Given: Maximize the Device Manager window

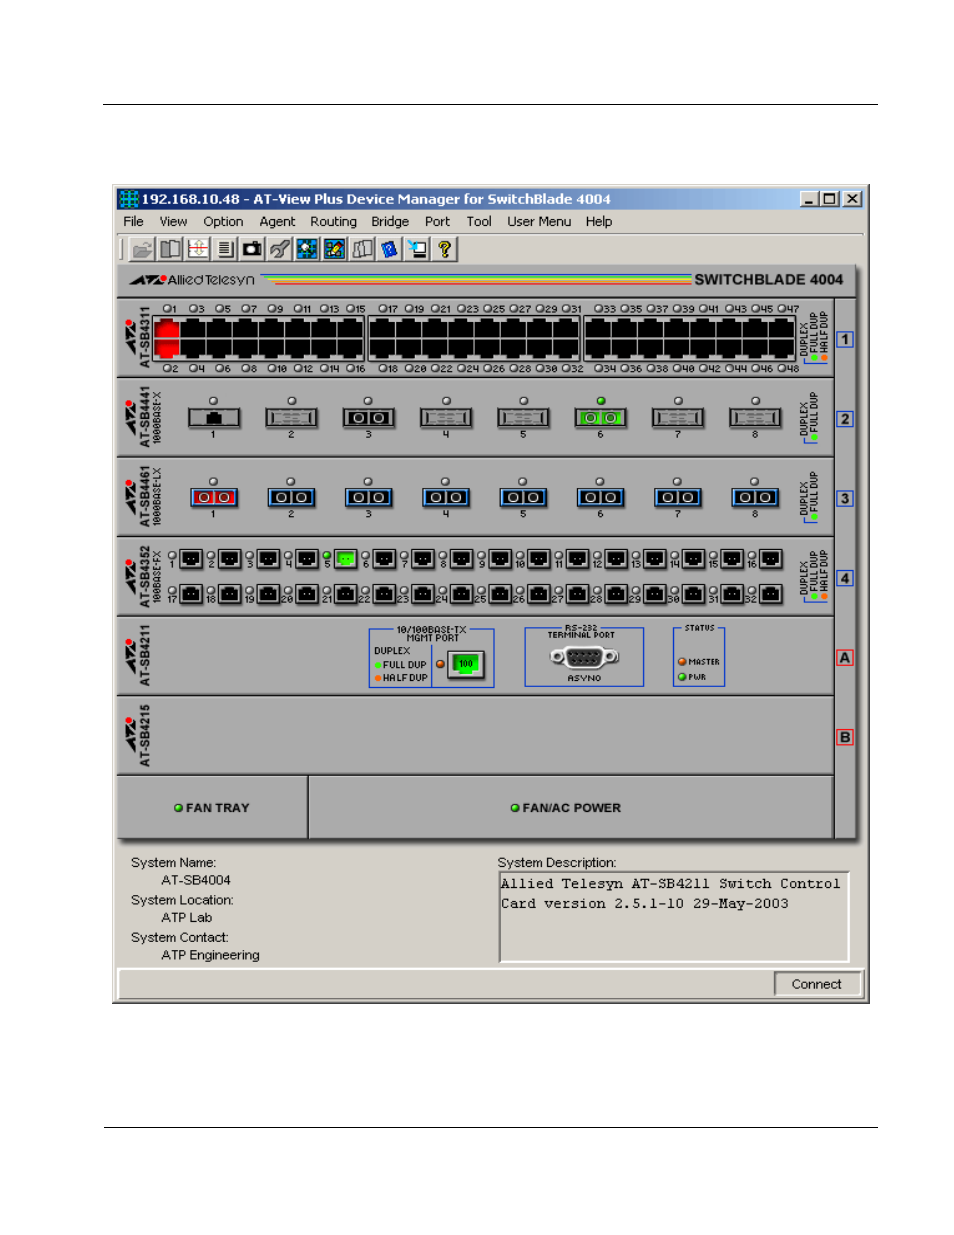Looking at the screenshot, I should (x=830, y=199).
